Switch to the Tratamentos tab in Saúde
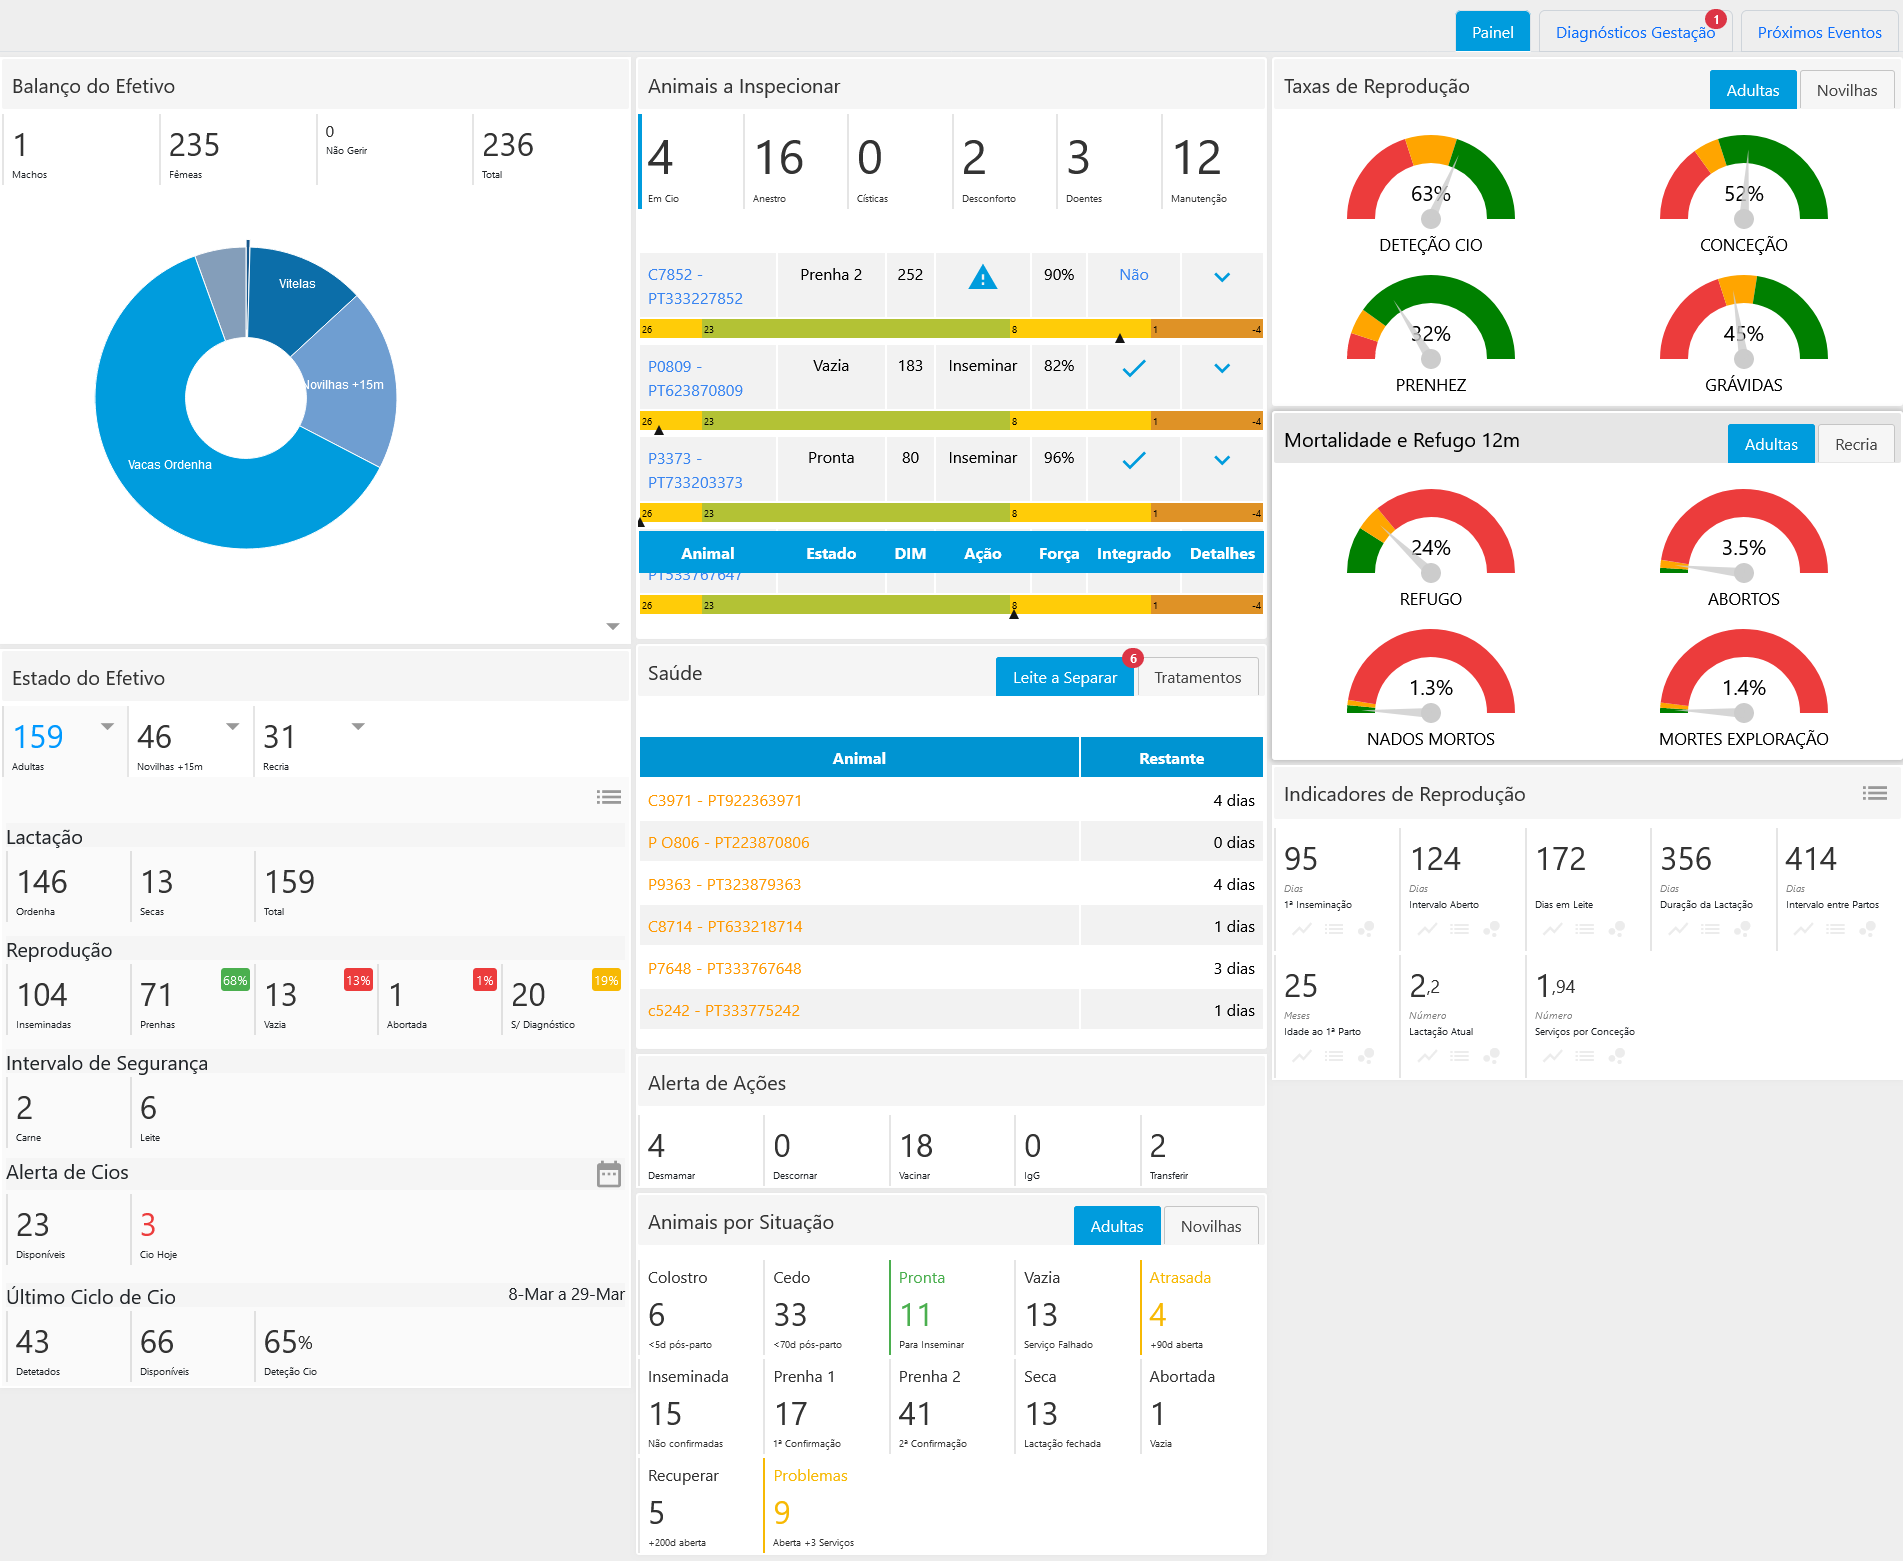The height and width of the screenshot is (1561, 1903). click(x=1197, y=677)
